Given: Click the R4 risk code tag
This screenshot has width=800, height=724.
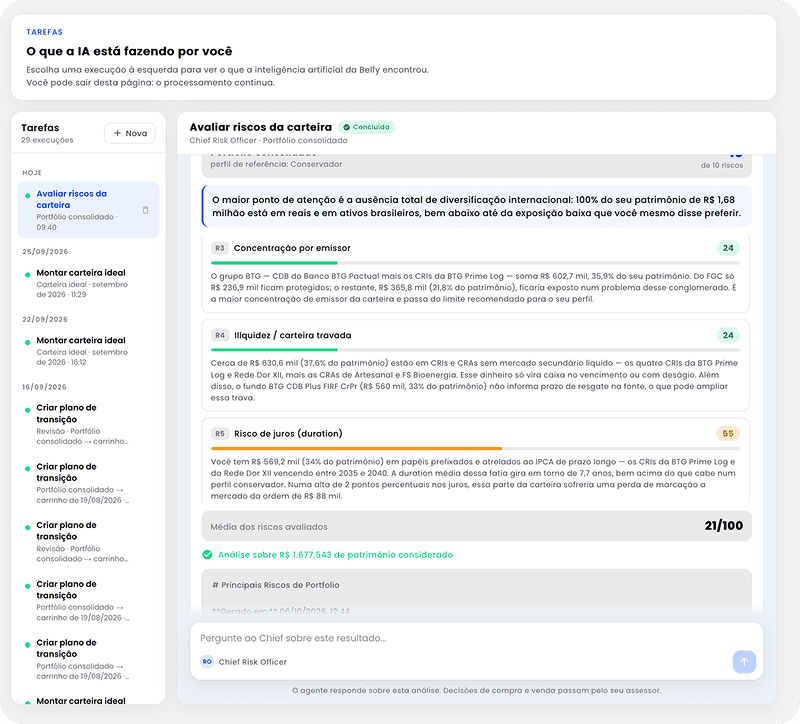Looking at the screenshot, I should click(x=219, y=335).
